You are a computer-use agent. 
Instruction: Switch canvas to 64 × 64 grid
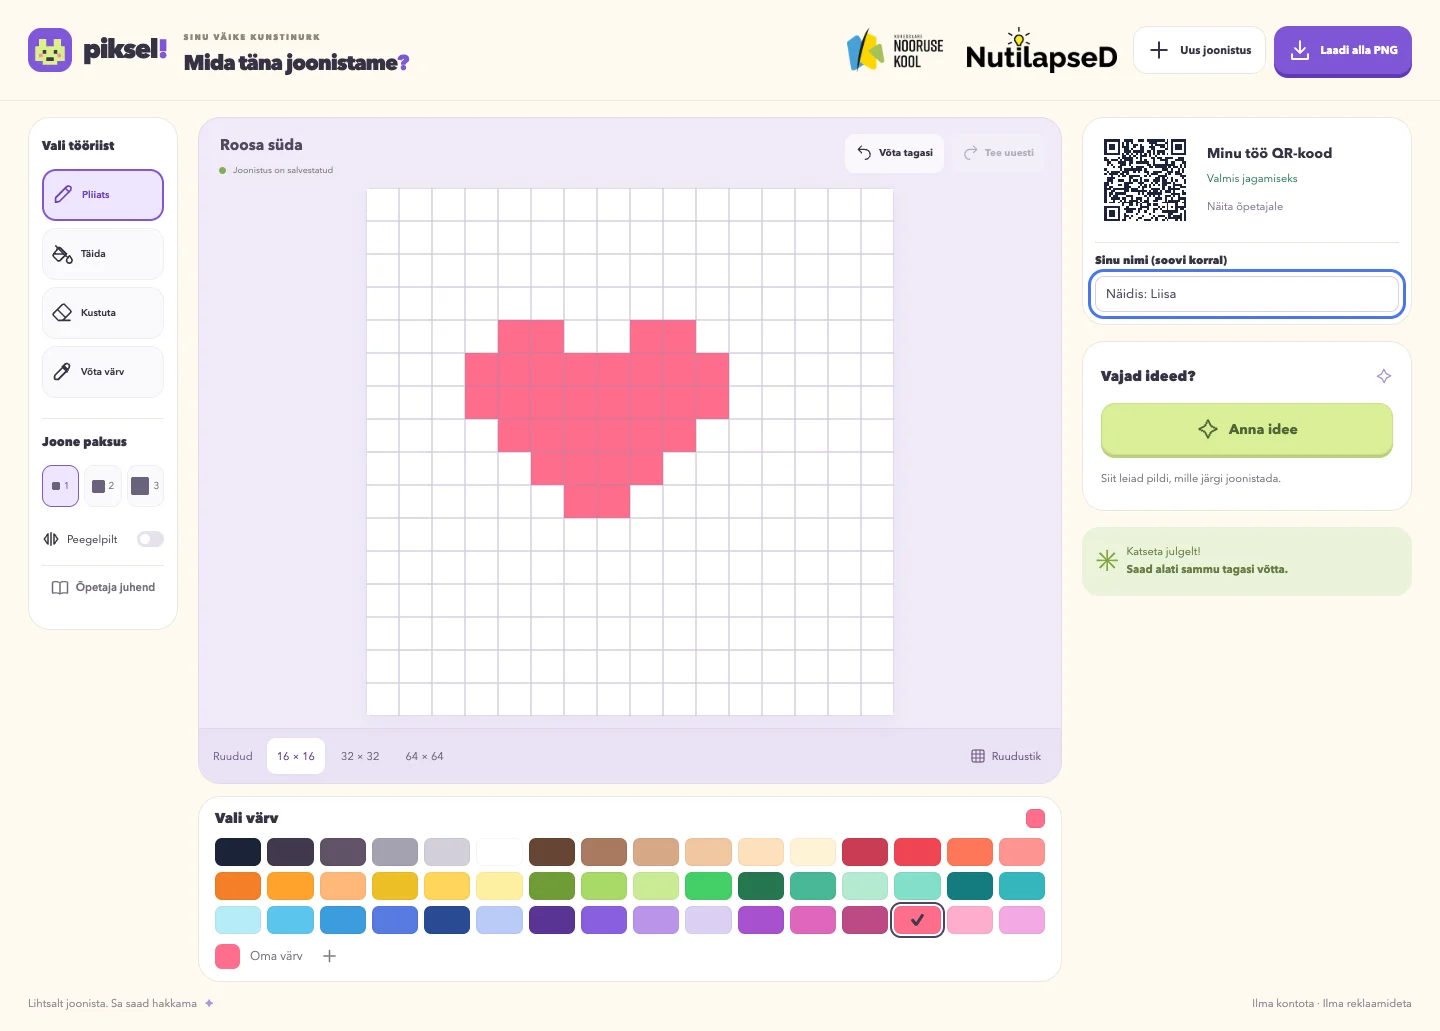click(x=424, y=756)
